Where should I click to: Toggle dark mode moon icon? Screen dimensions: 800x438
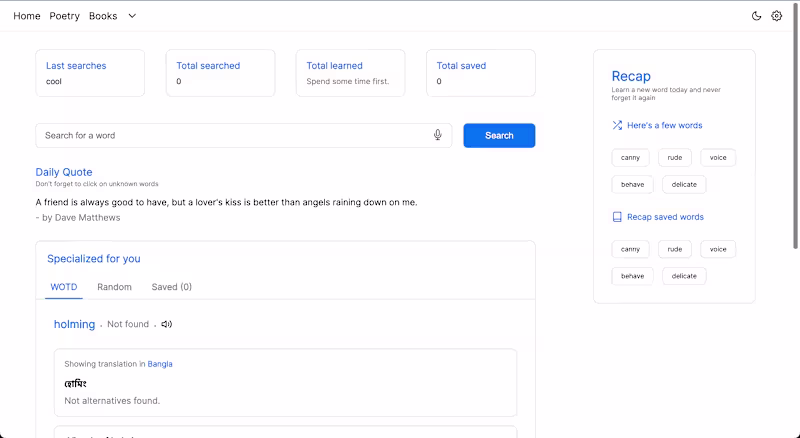point(757,16)
